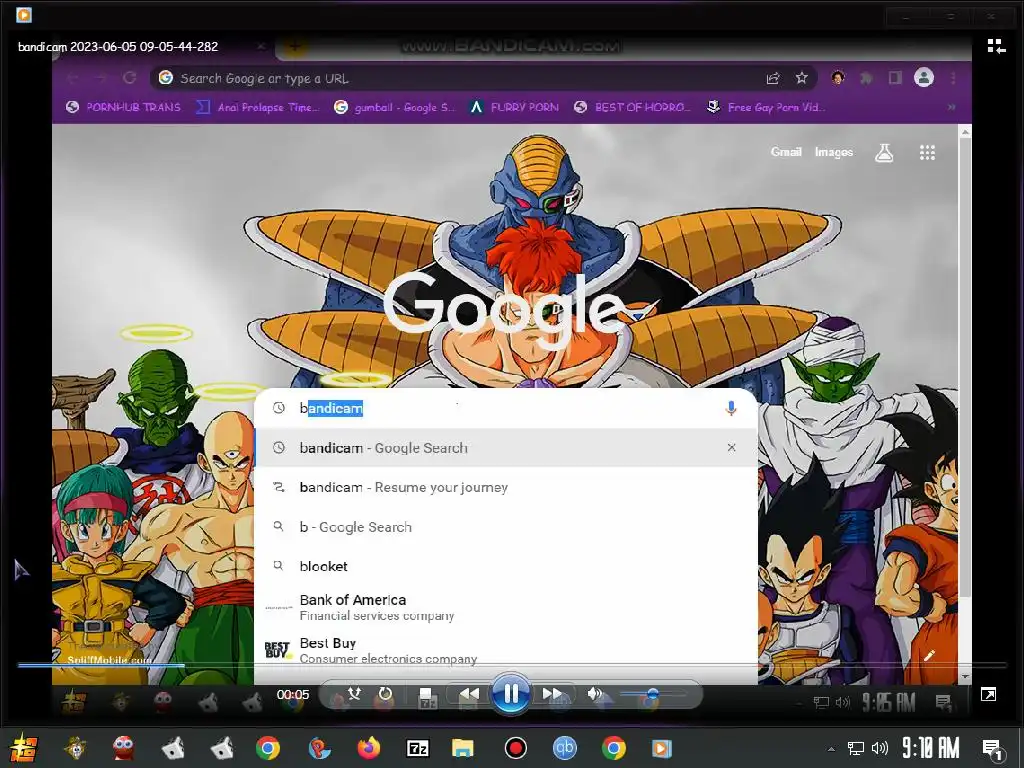Open Firefox from the taskbar
Screen dimensions: 1024x768
point(368,748)
